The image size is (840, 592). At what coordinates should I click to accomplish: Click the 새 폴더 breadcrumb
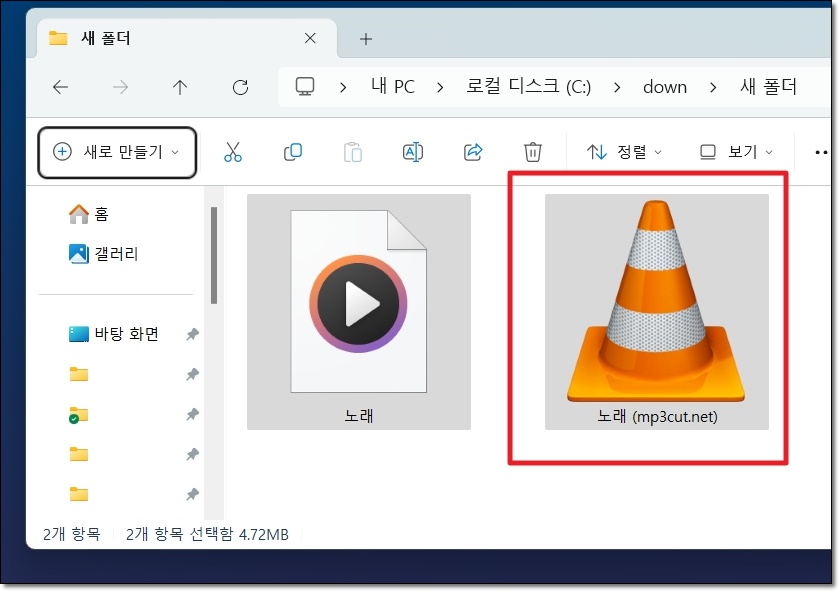coord(768,86)
